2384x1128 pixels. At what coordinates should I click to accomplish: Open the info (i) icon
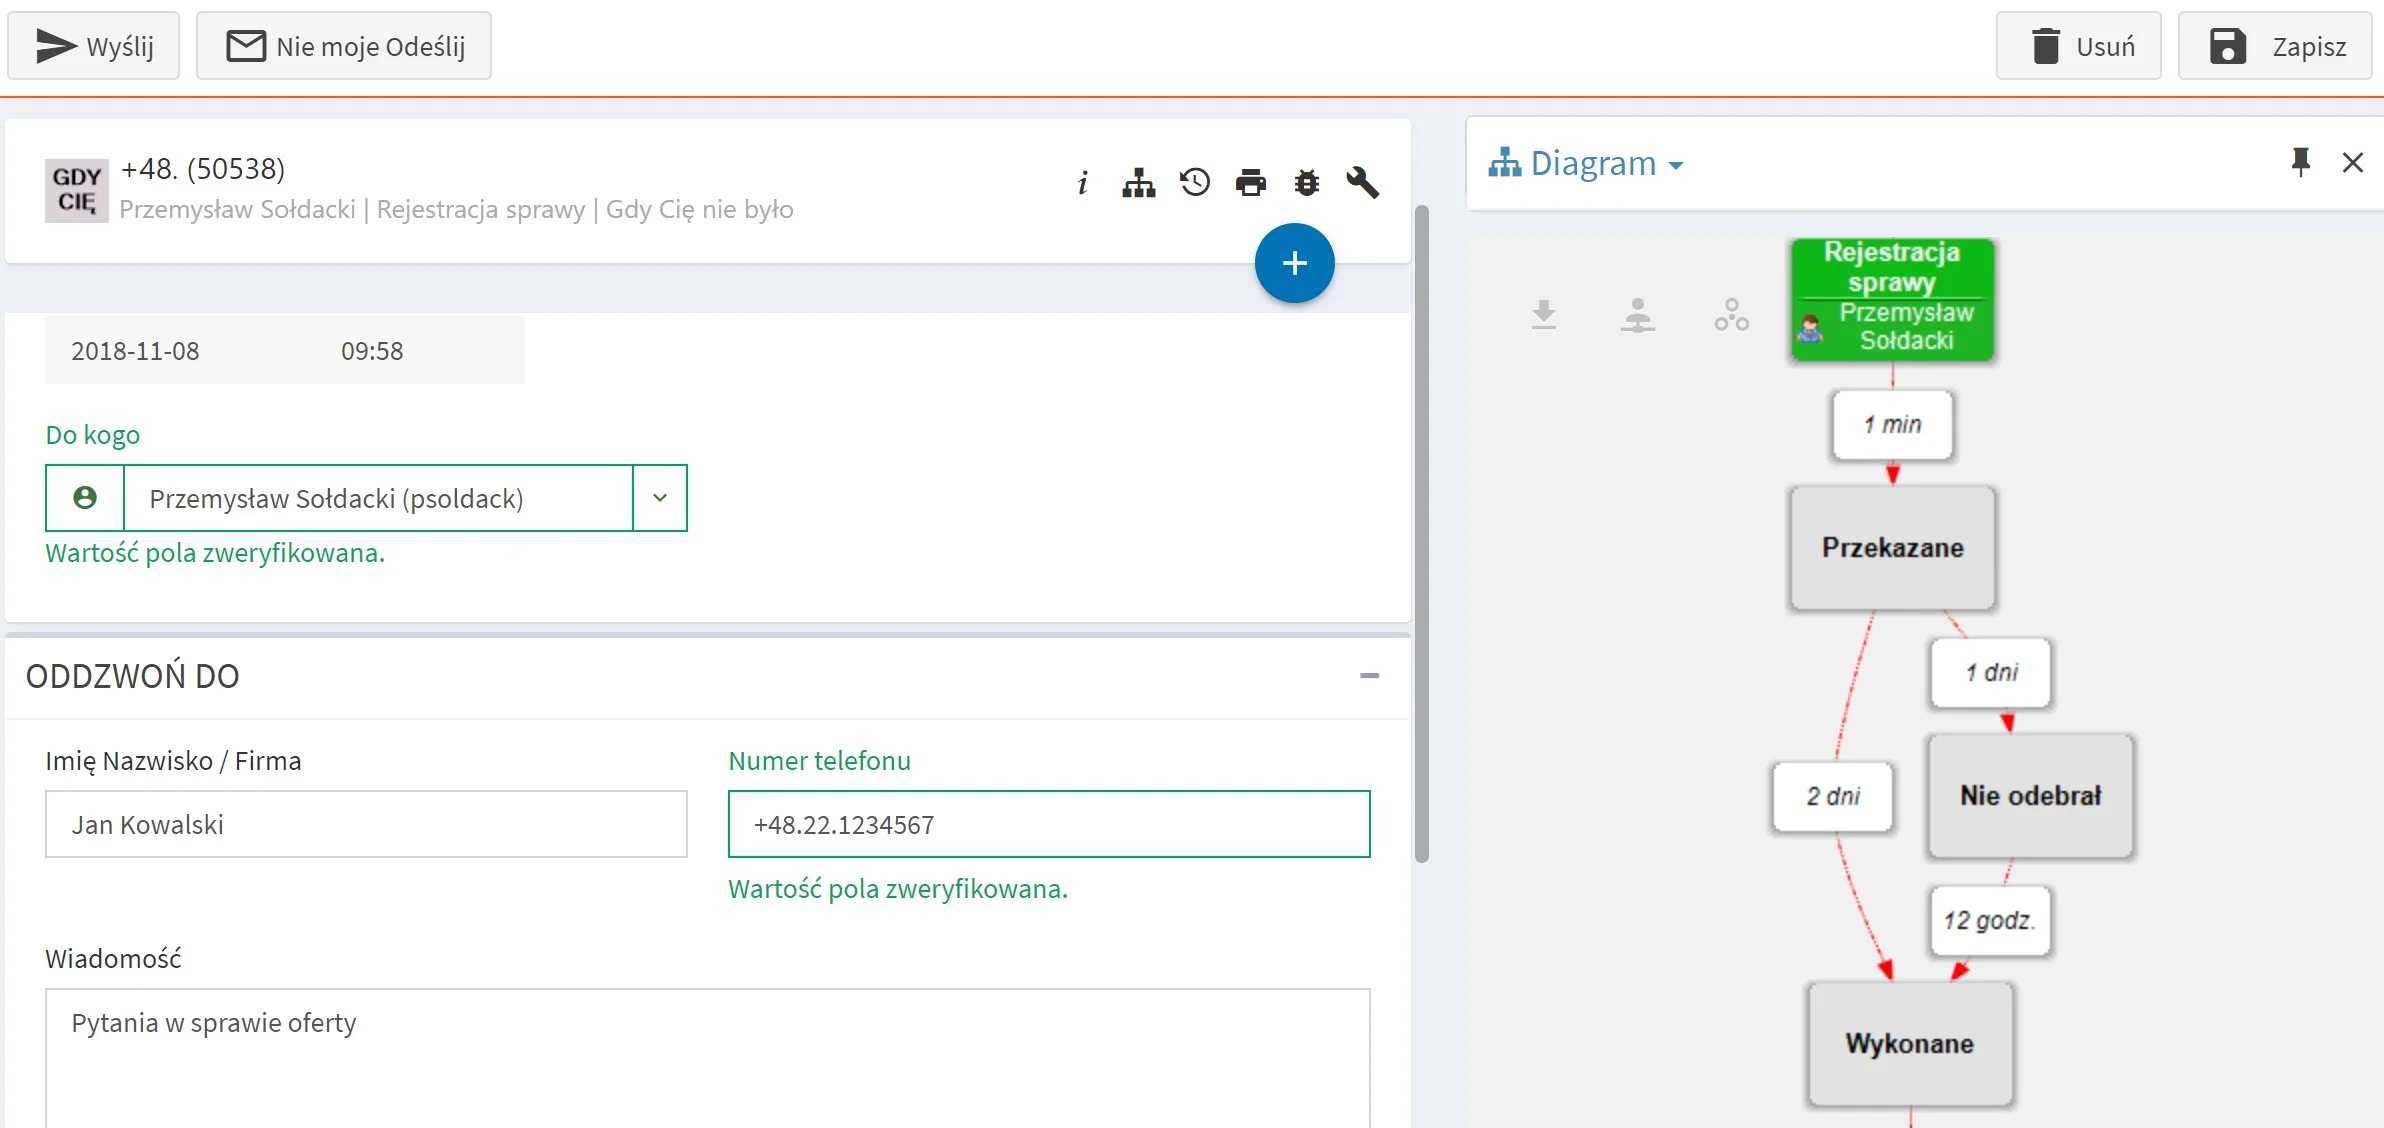1083,183
